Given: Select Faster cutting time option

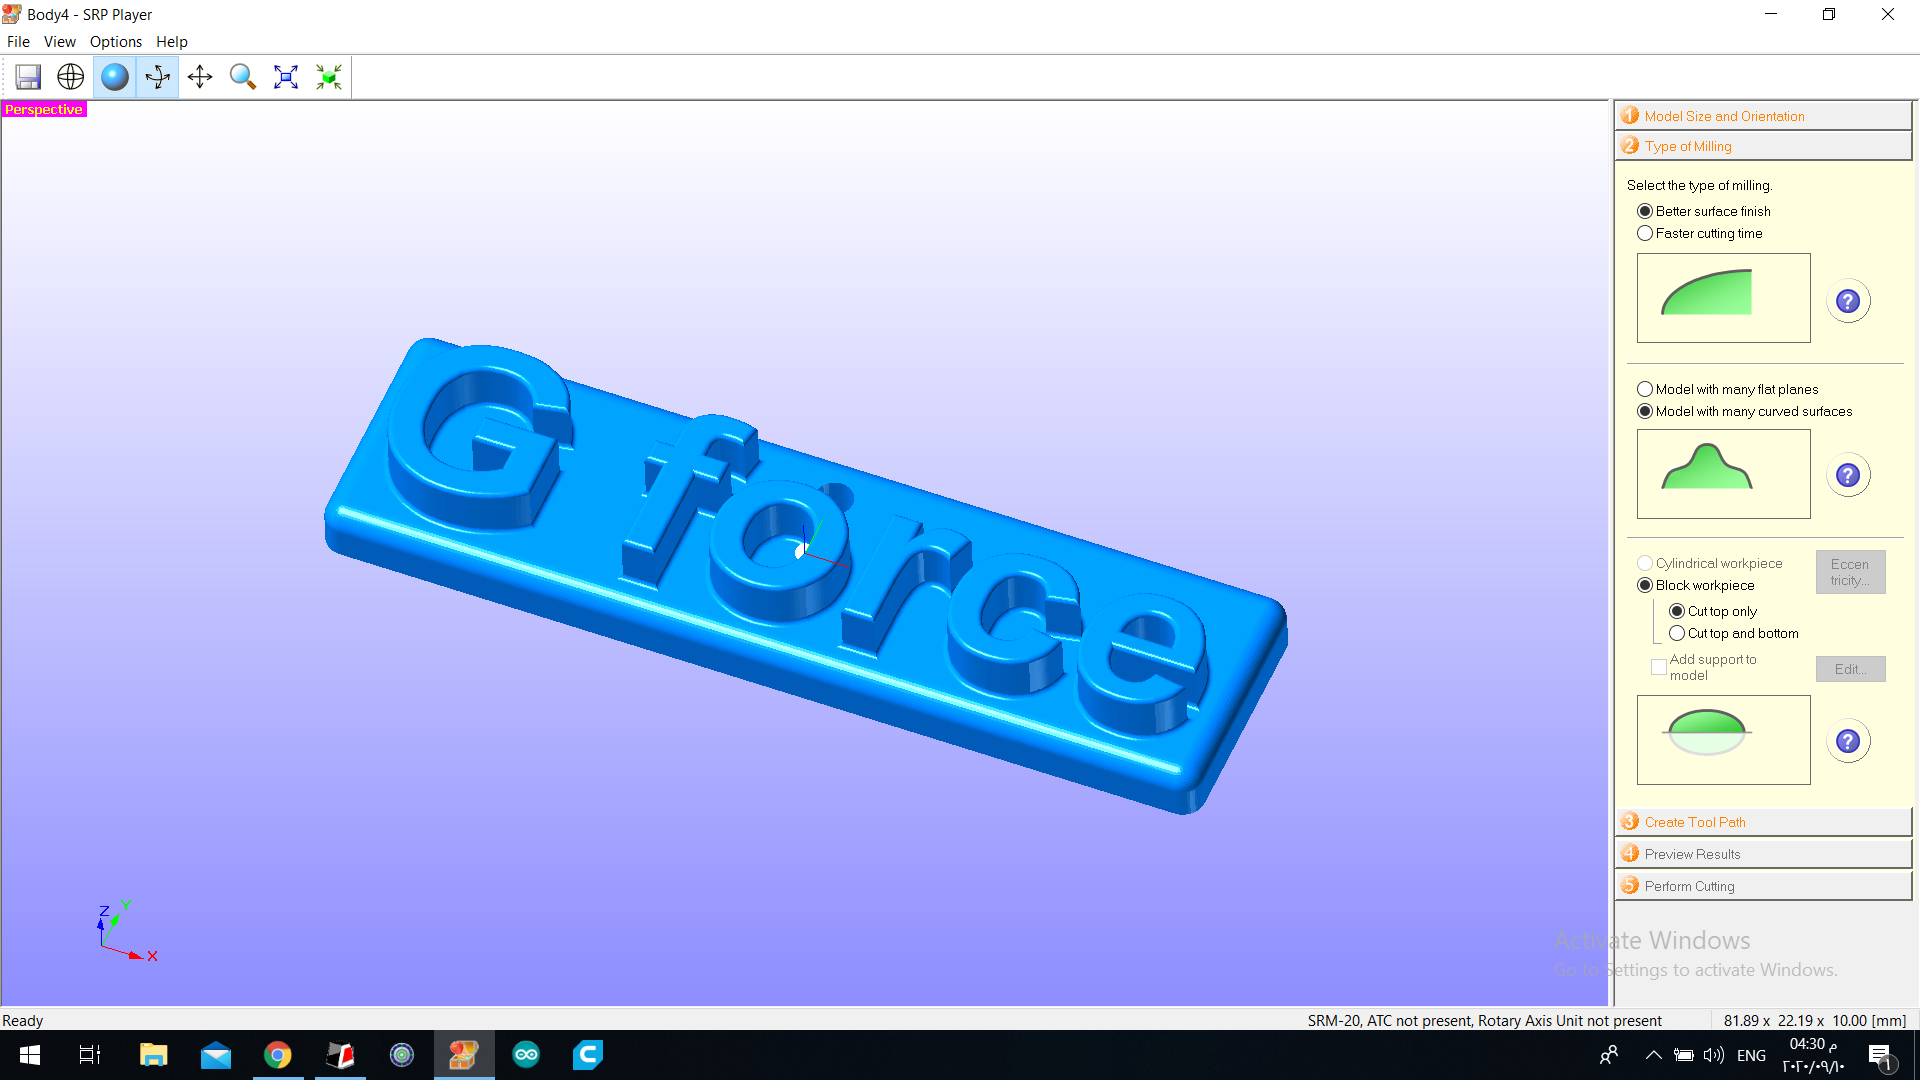Looking at the screenshot, I should [x=1645, y=233].
